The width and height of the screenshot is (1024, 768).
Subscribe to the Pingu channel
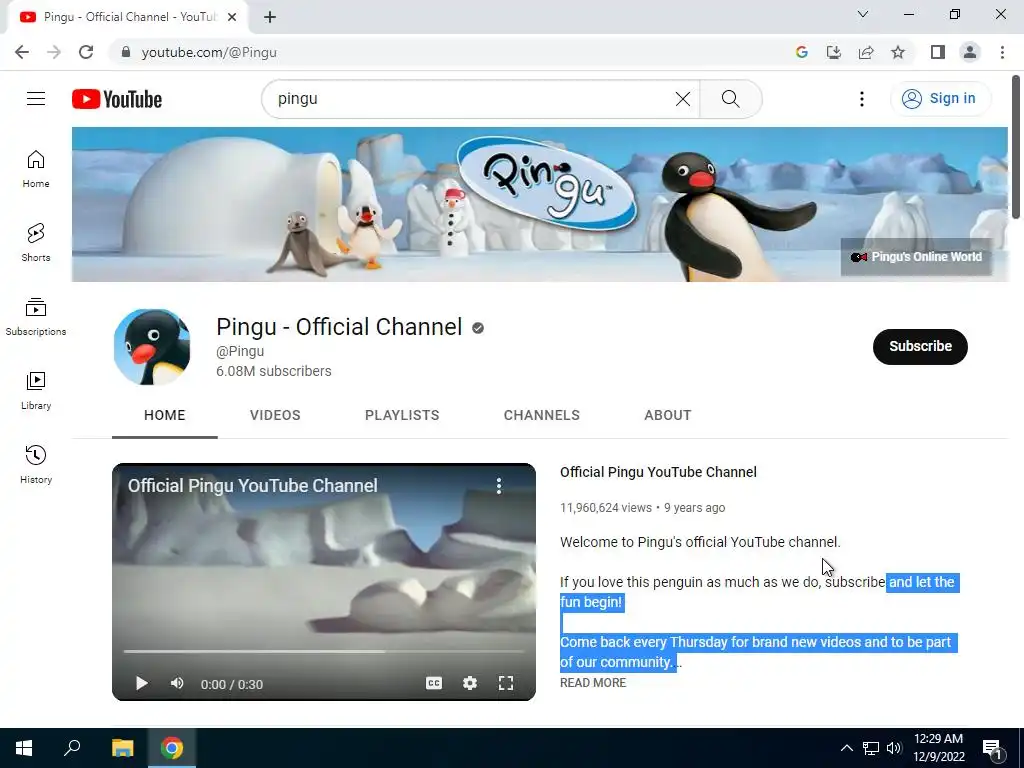coord(920,346)
